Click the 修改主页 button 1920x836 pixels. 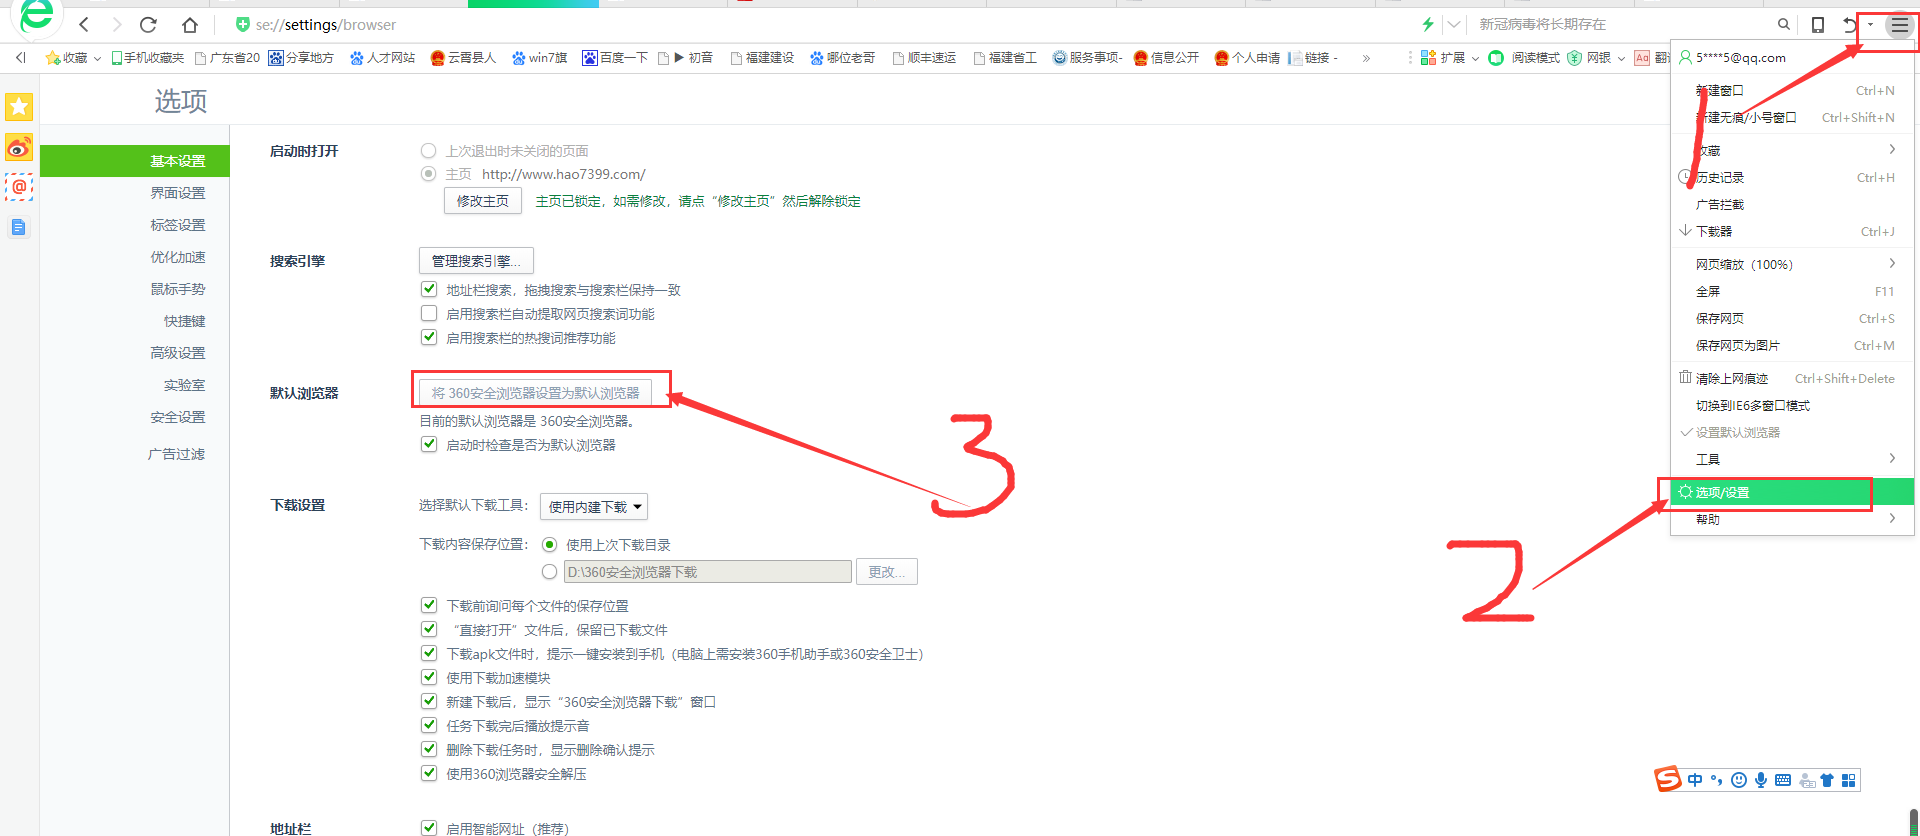(482, 201)
